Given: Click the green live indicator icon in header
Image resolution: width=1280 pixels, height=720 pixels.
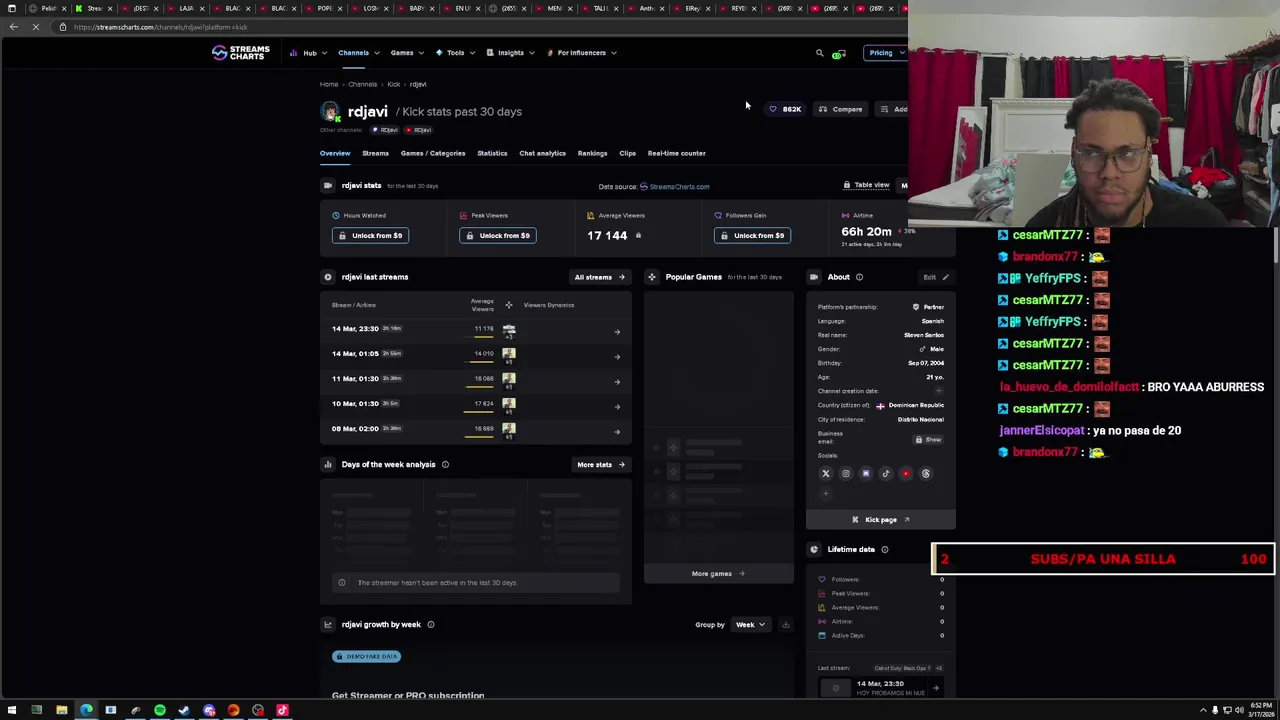Looking at the screenshot, I should click(838, 54).
